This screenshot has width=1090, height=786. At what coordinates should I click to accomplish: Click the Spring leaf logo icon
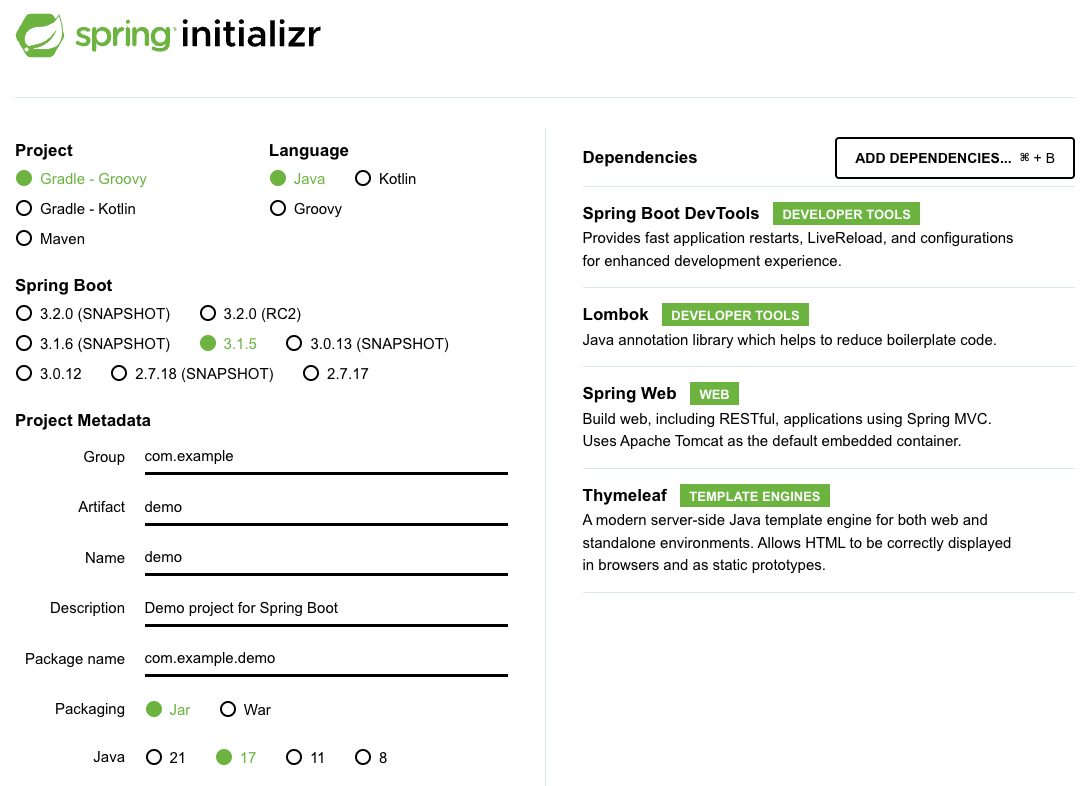(x=40, y=35)
